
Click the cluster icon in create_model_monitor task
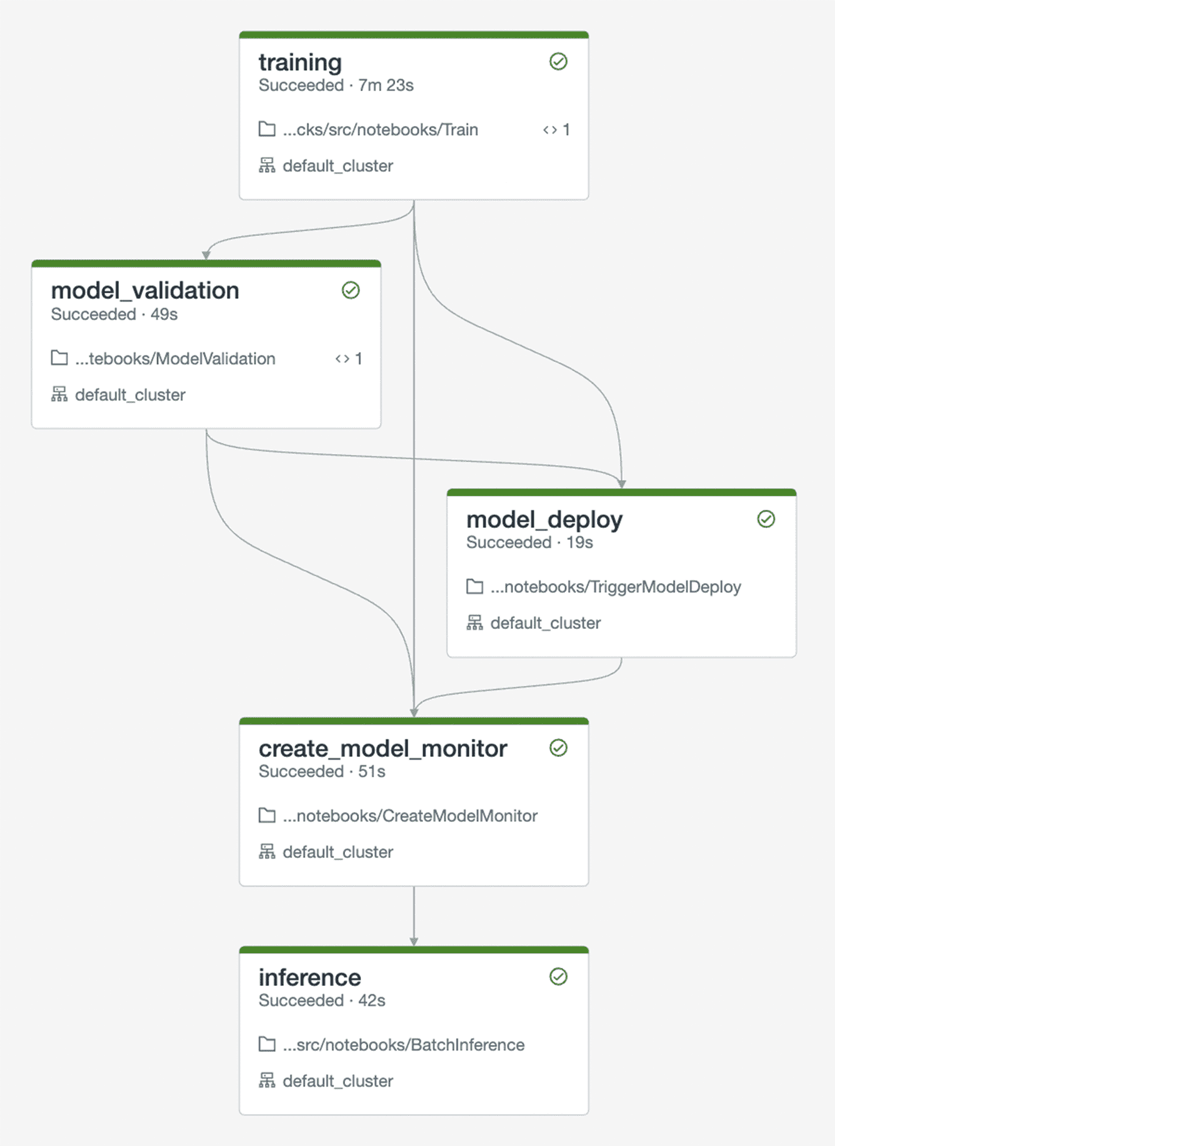[267, 852]
